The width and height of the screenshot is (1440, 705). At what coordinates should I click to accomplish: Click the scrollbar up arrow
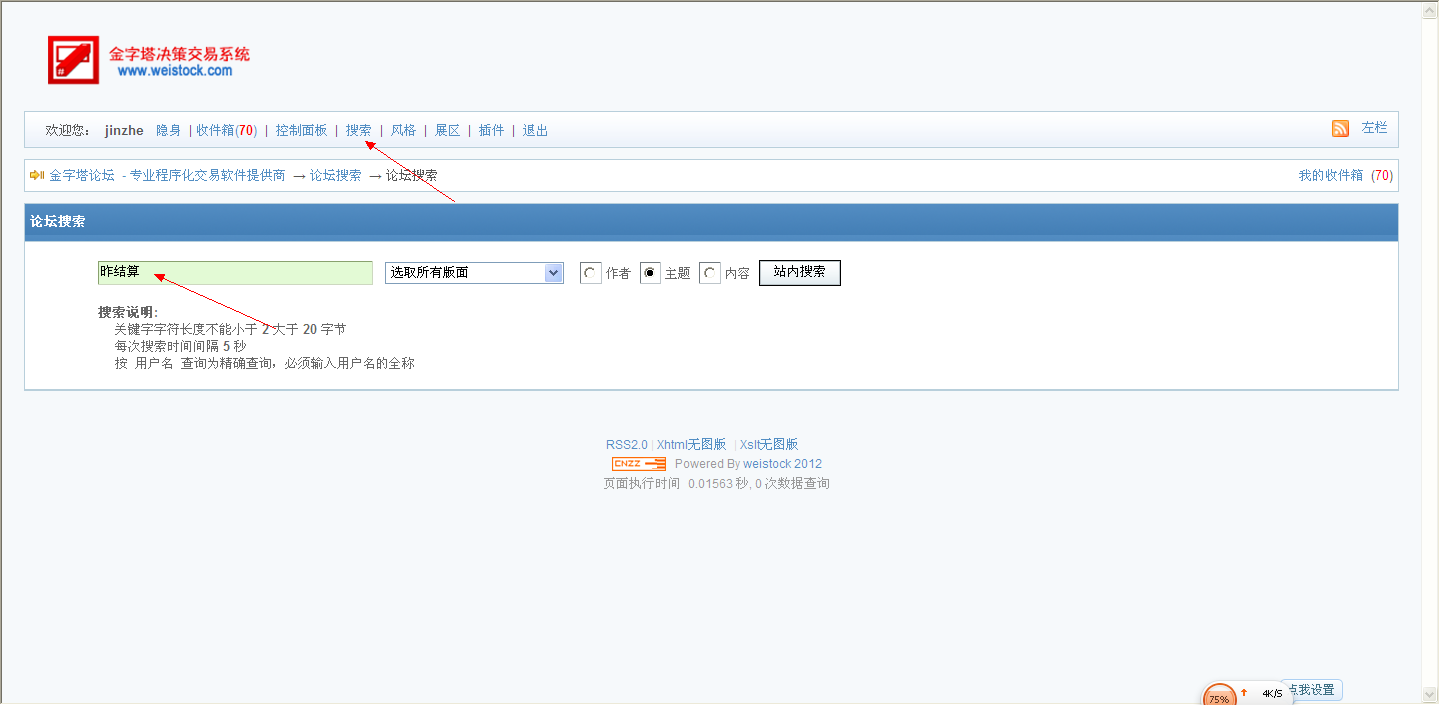tap(1430, 10)
